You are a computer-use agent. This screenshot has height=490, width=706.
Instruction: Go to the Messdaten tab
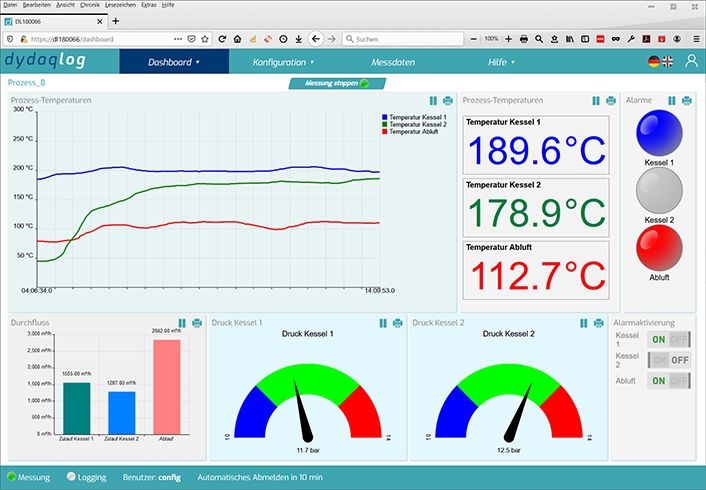(x=393, y=62)
